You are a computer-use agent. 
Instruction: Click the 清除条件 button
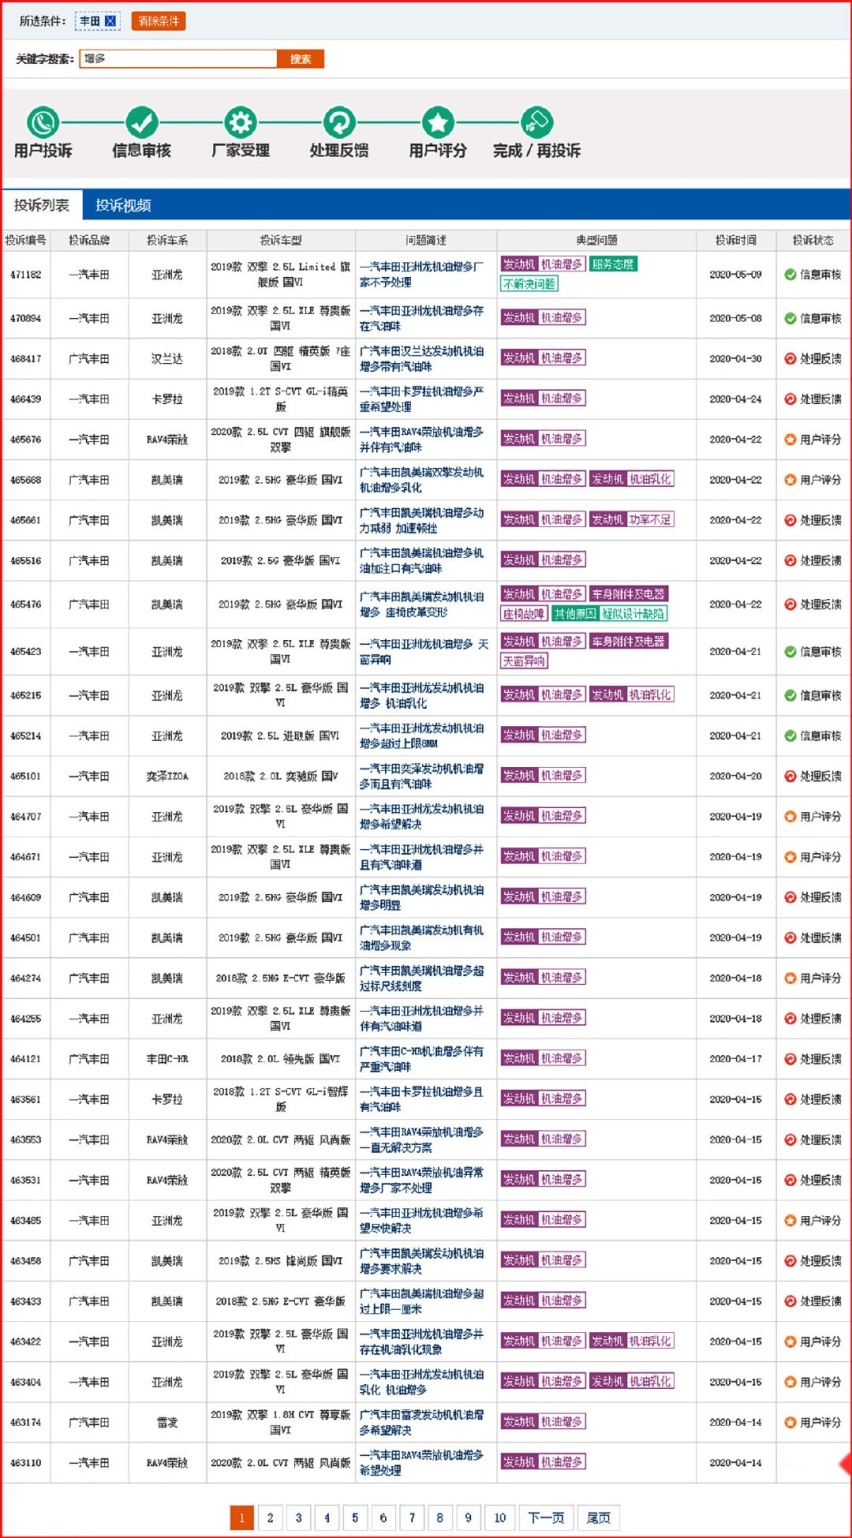click(158, 21)
